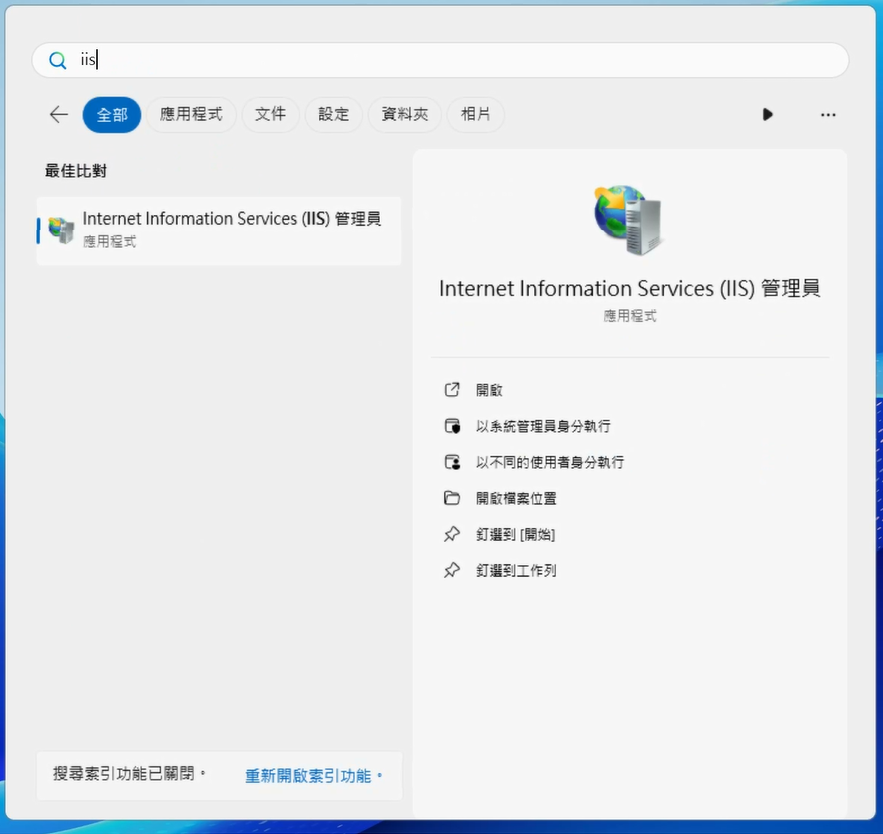The image size is (883, 834).
Task: Go back with the left arrow
Action: 59,115
